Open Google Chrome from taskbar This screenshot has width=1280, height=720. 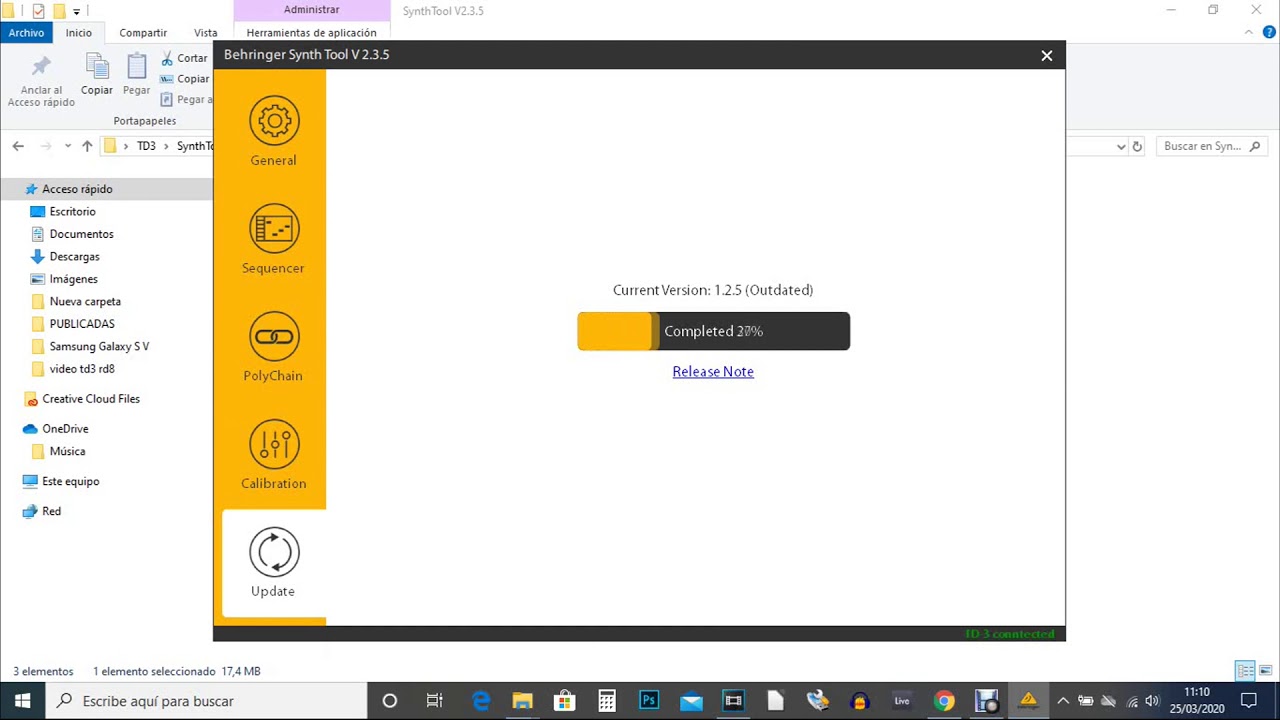(x=944, y=700)
